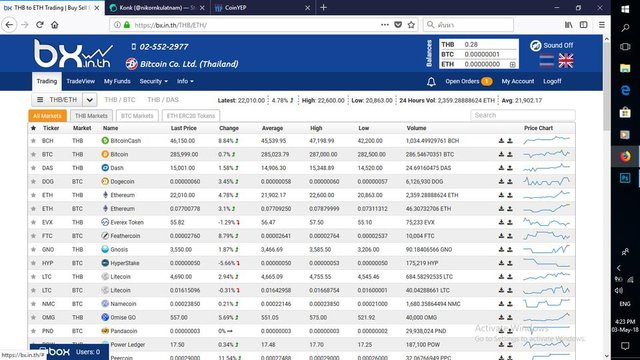The height and width of the screenshot is (360, 640).
Task: Click the deposit icon in Dogecoin row
Action: click(x=501, y=182)
